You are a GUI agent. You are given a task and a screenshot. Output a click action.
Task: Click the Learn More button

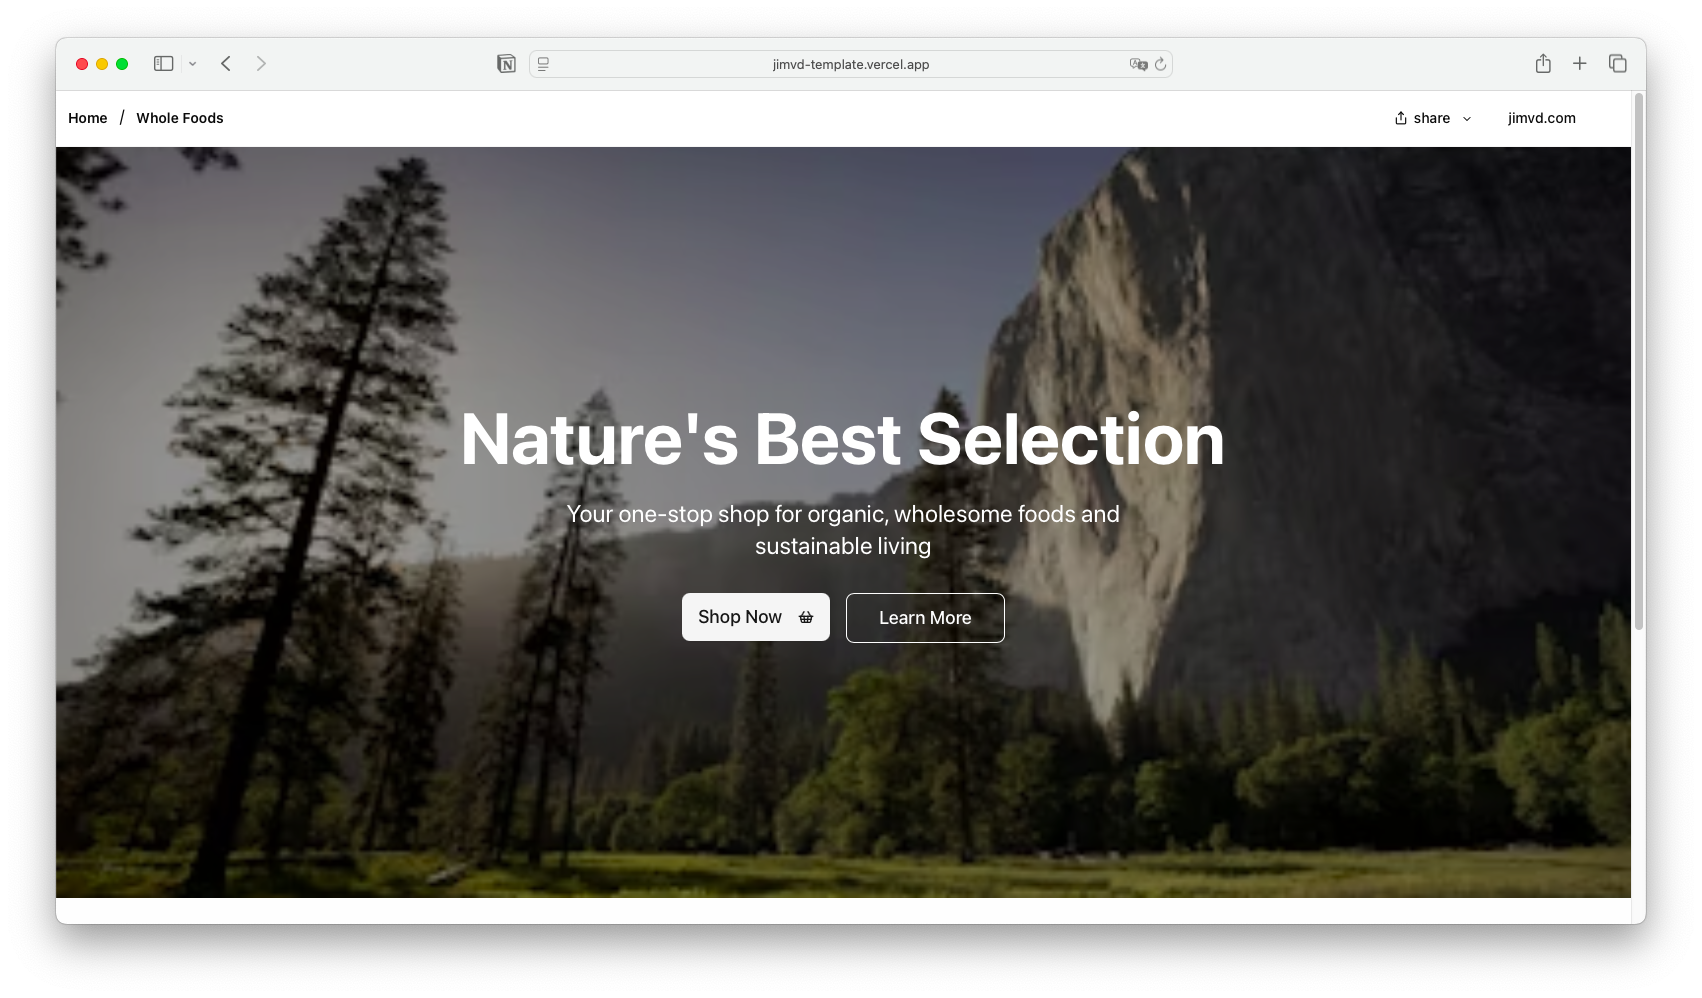924,617
